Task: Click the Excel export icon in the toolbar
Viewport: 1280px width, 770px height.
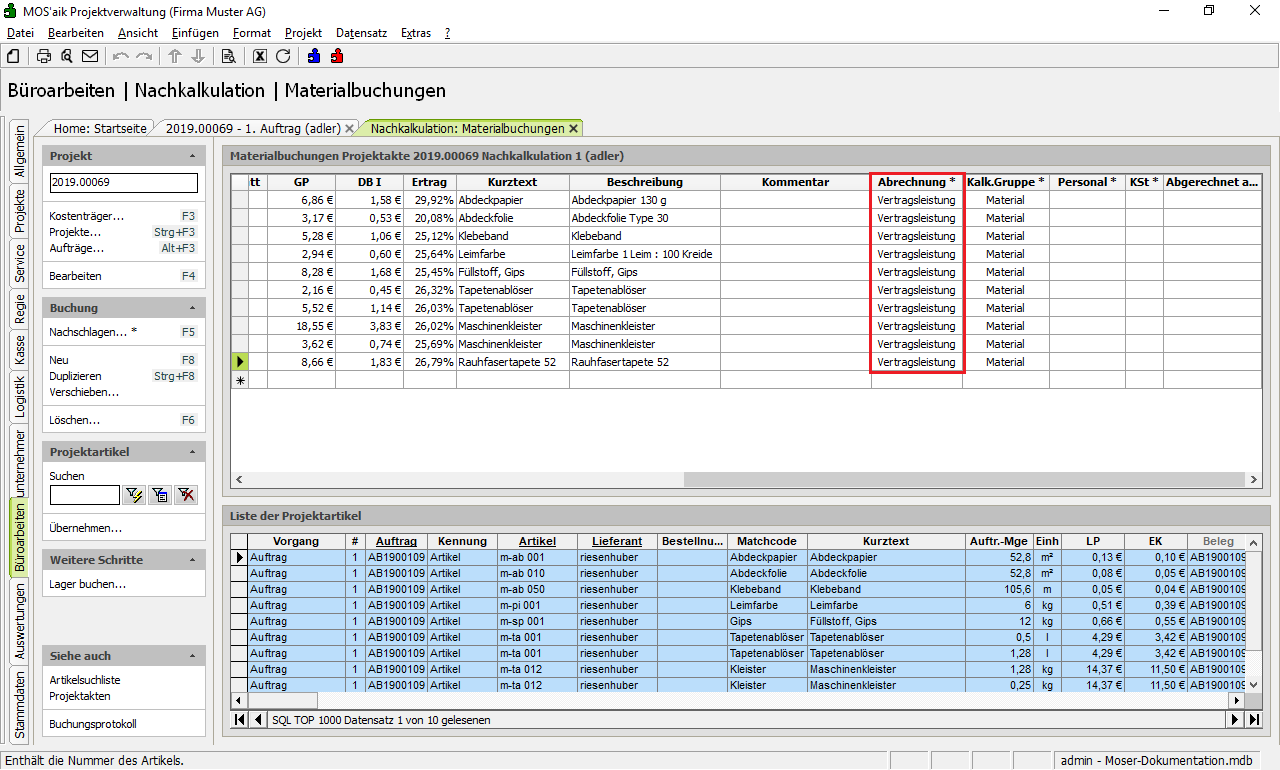Action: [260, 56]
